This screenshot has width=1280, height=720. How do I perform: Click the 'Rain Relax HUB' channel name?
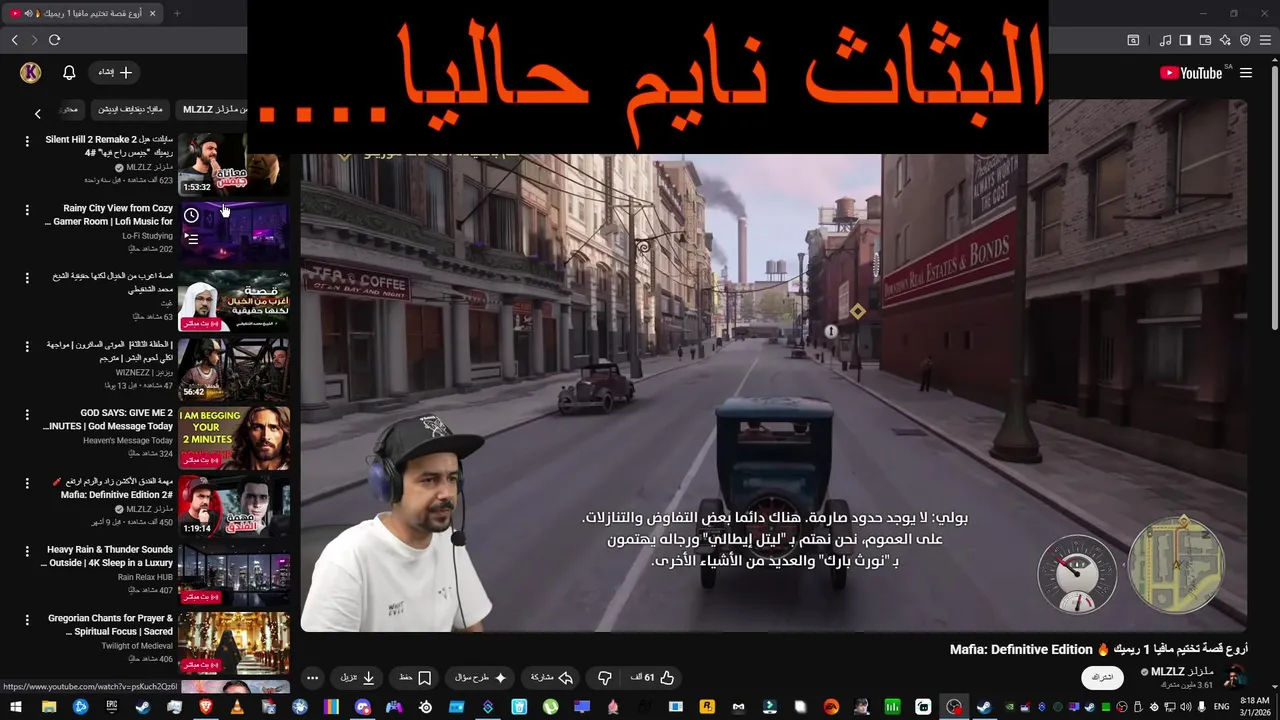click(145, 577)
